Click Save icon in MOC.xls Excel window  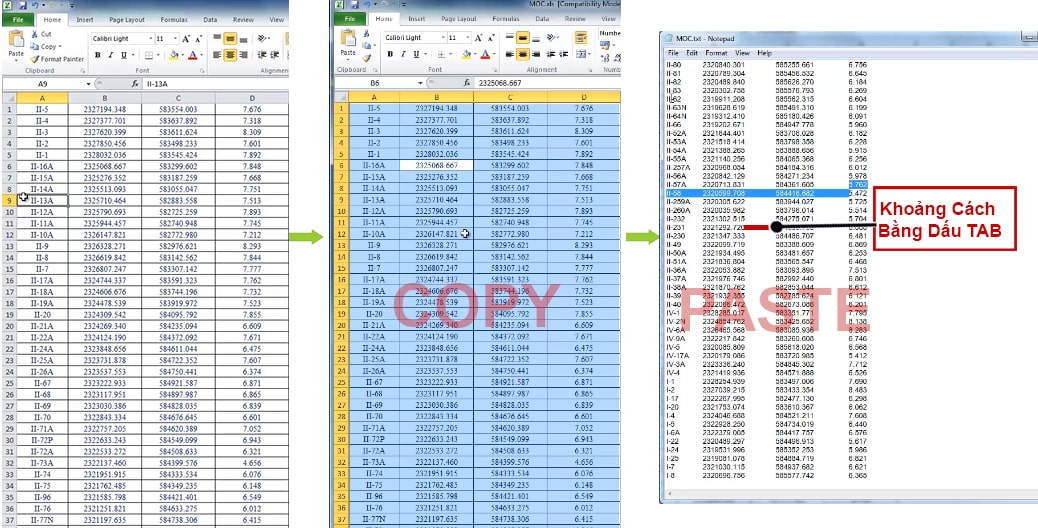(355, 5)
